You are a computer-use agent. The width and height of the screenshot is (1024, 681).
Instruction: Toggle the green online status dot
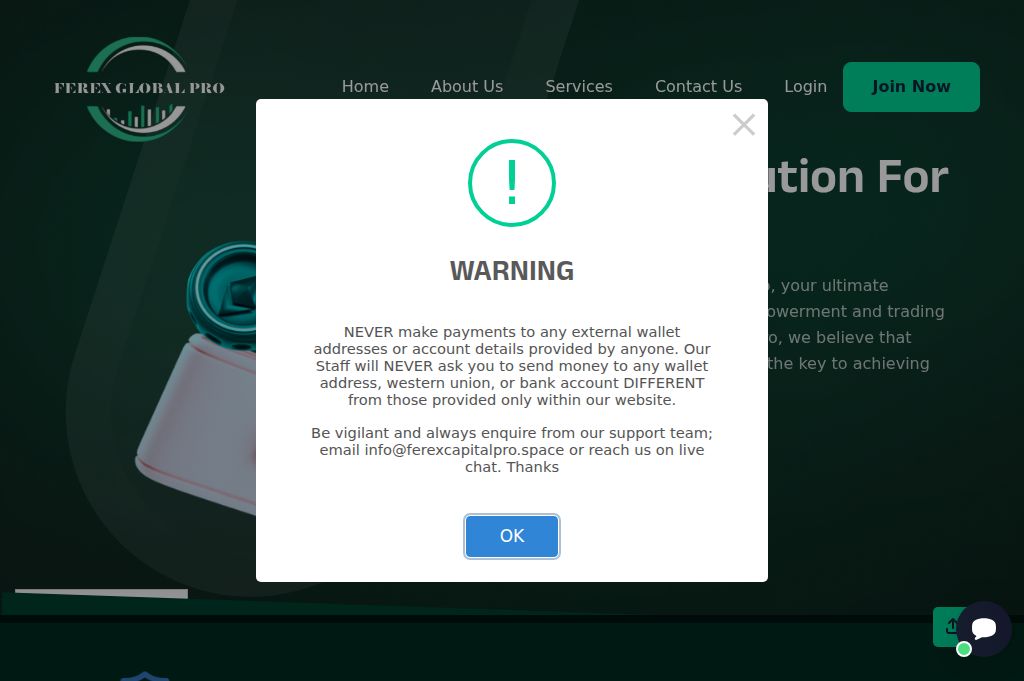[963, 649]
